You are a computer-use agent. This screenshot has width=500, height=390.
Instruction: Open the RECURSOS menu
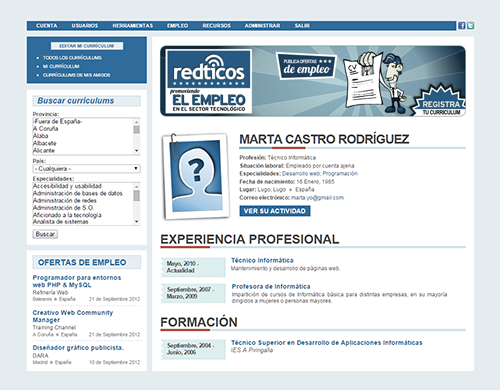pyautogui.click(x=216, y=26)
